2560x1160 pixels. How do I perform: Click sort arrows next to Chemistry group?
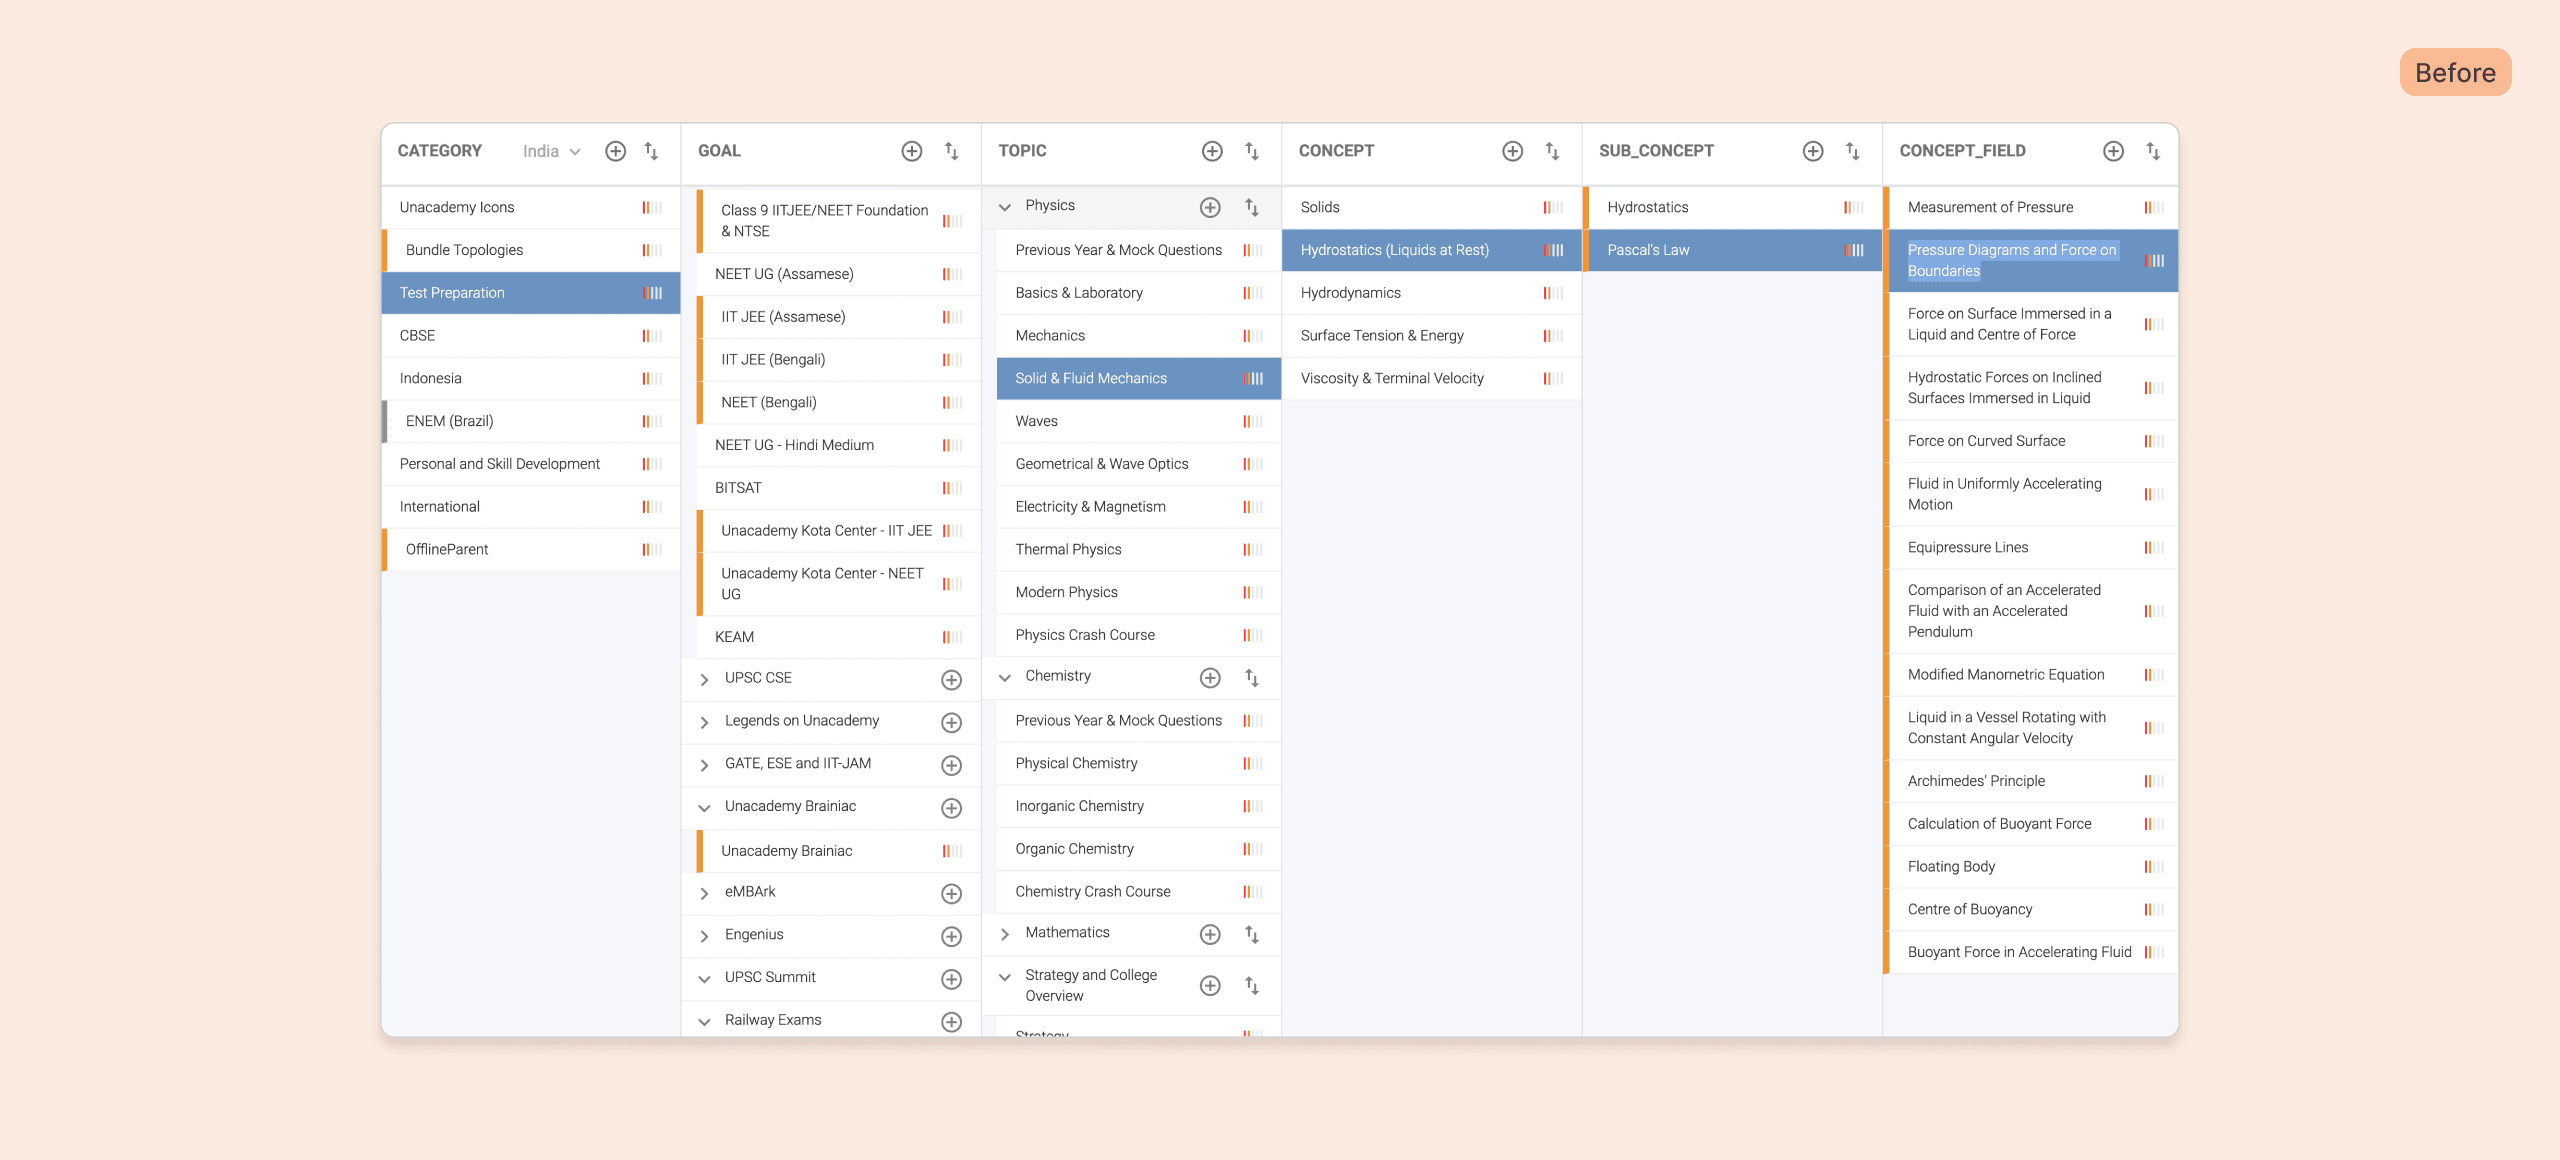click(1251, 678)
